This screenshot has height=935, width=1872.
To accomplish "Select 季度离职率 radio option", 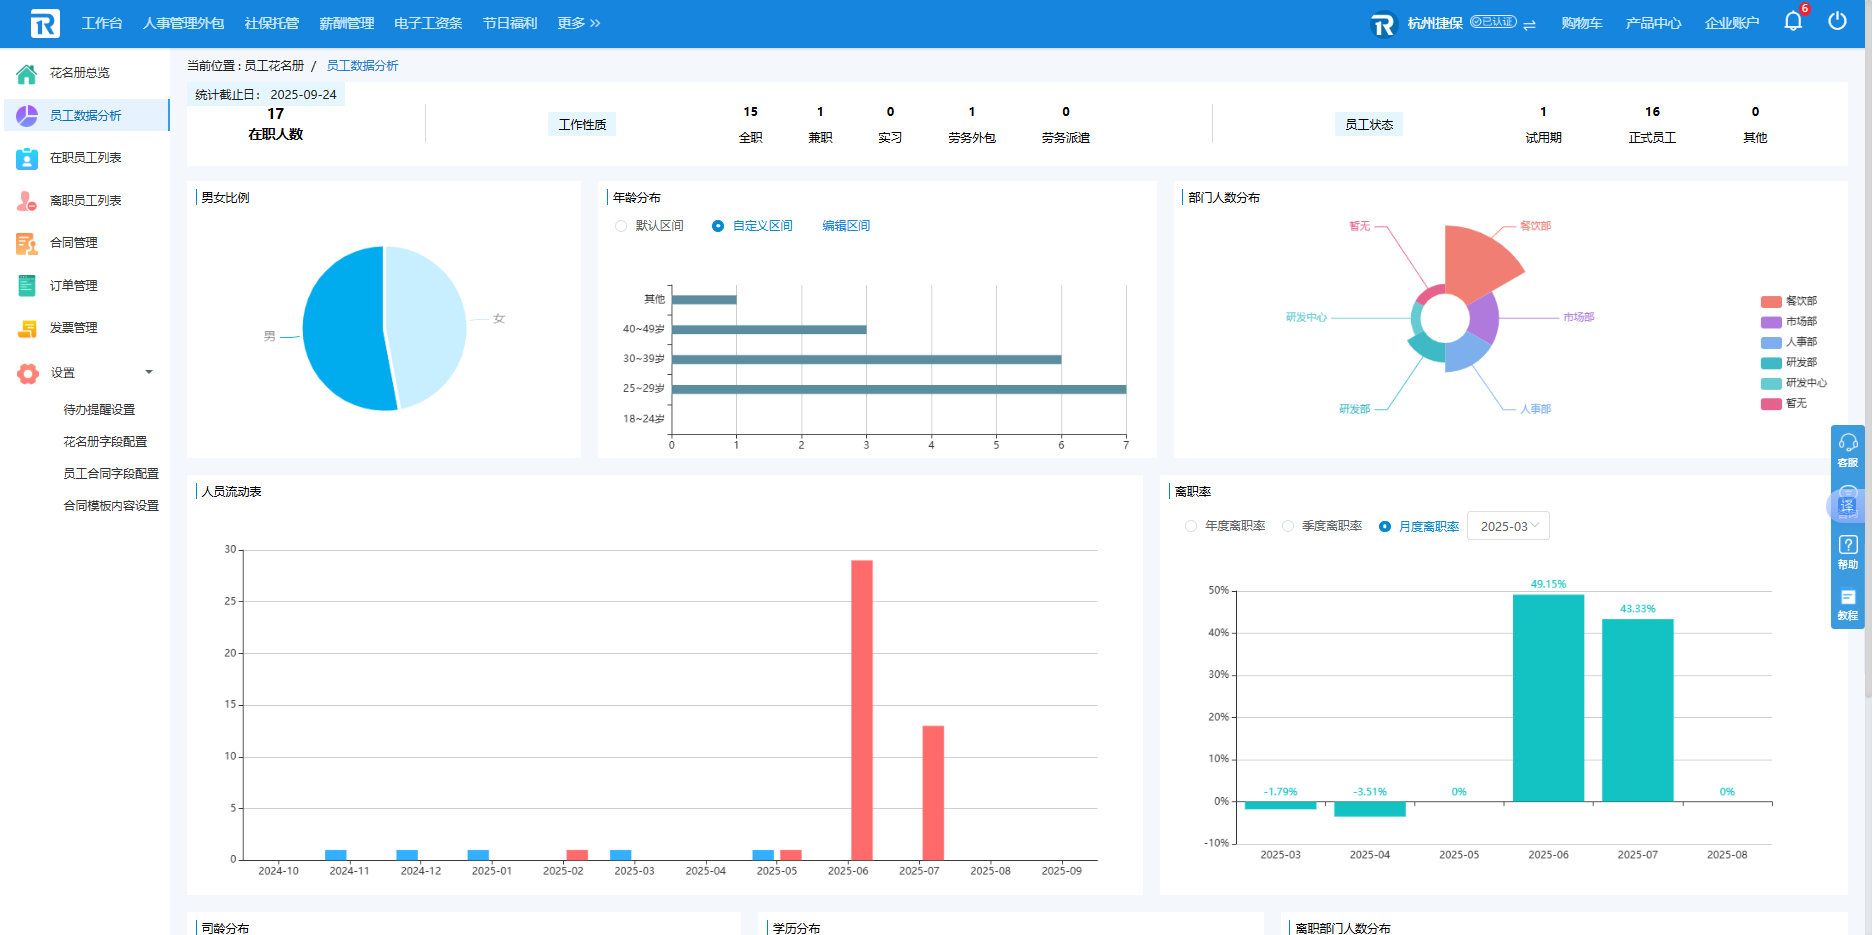I will [x=1288, y=526].
